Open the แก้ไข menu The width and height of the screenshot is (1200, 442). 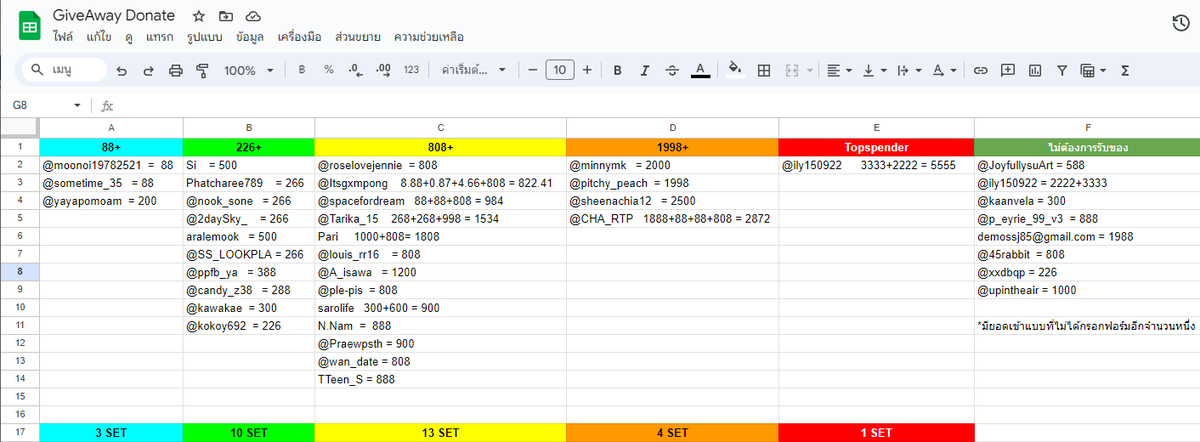99,37
